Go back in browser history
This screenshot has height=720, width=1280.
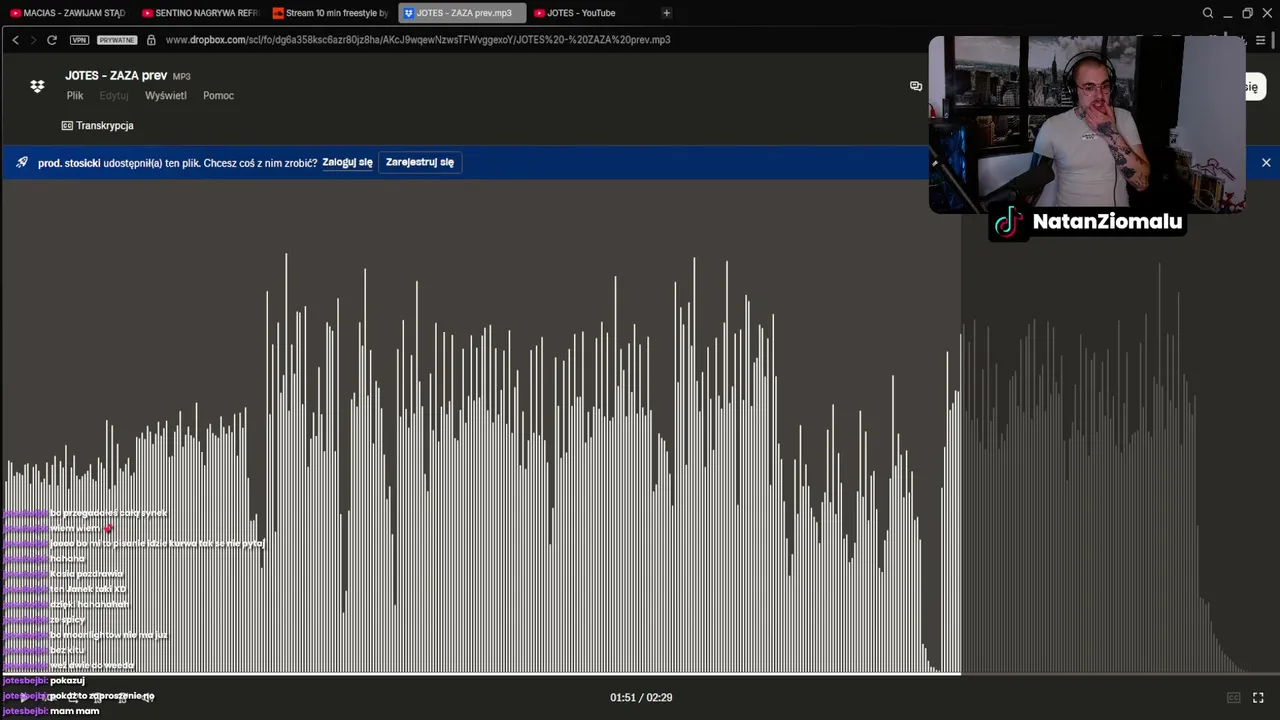(15, 40)
